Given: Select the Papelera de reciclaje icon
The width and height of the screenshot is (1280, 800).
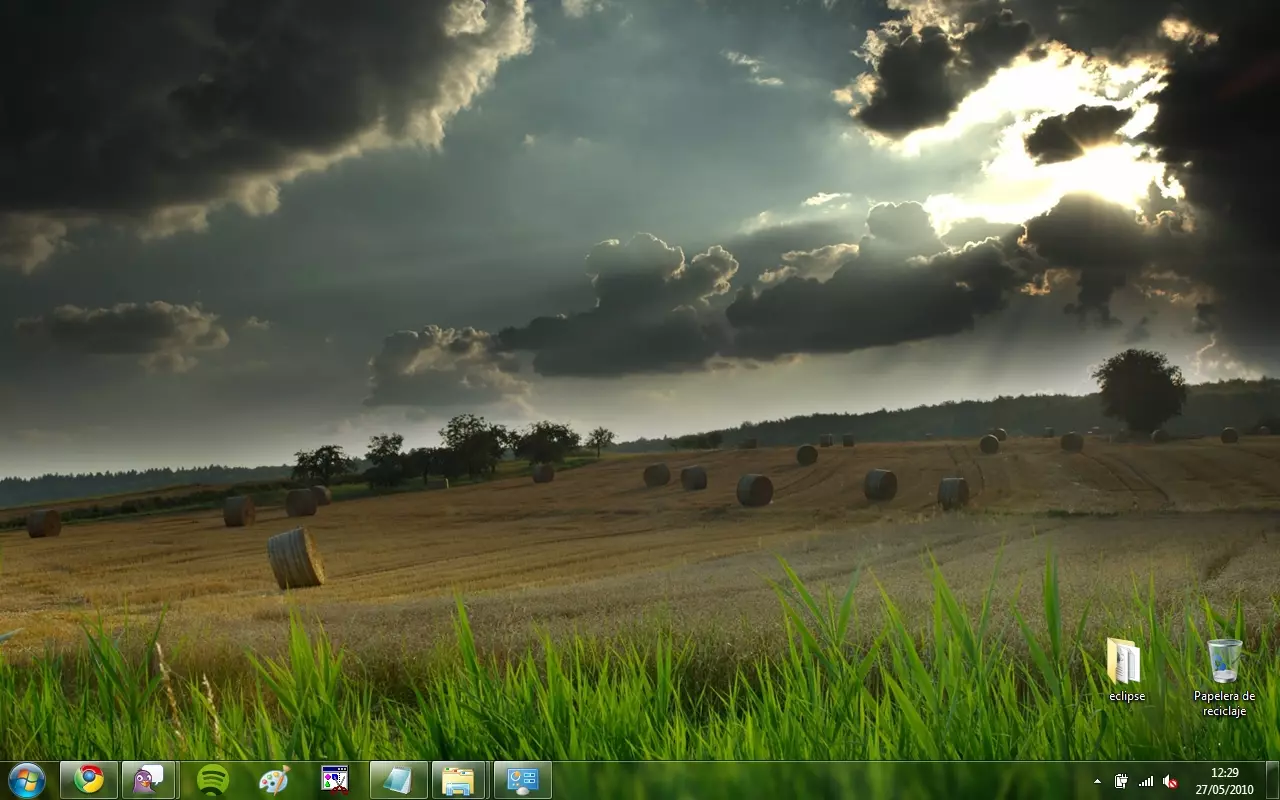Looking at the screenshot, I should point(1224,677).
